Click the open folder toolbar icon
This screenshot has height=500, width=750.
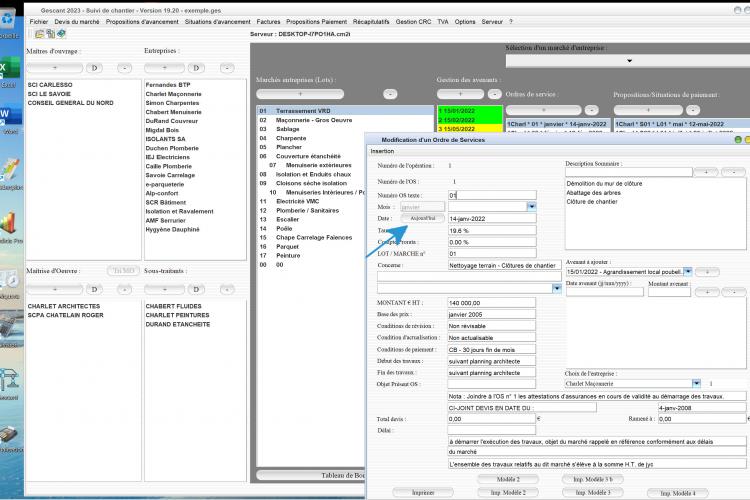(x=39, y=33)
